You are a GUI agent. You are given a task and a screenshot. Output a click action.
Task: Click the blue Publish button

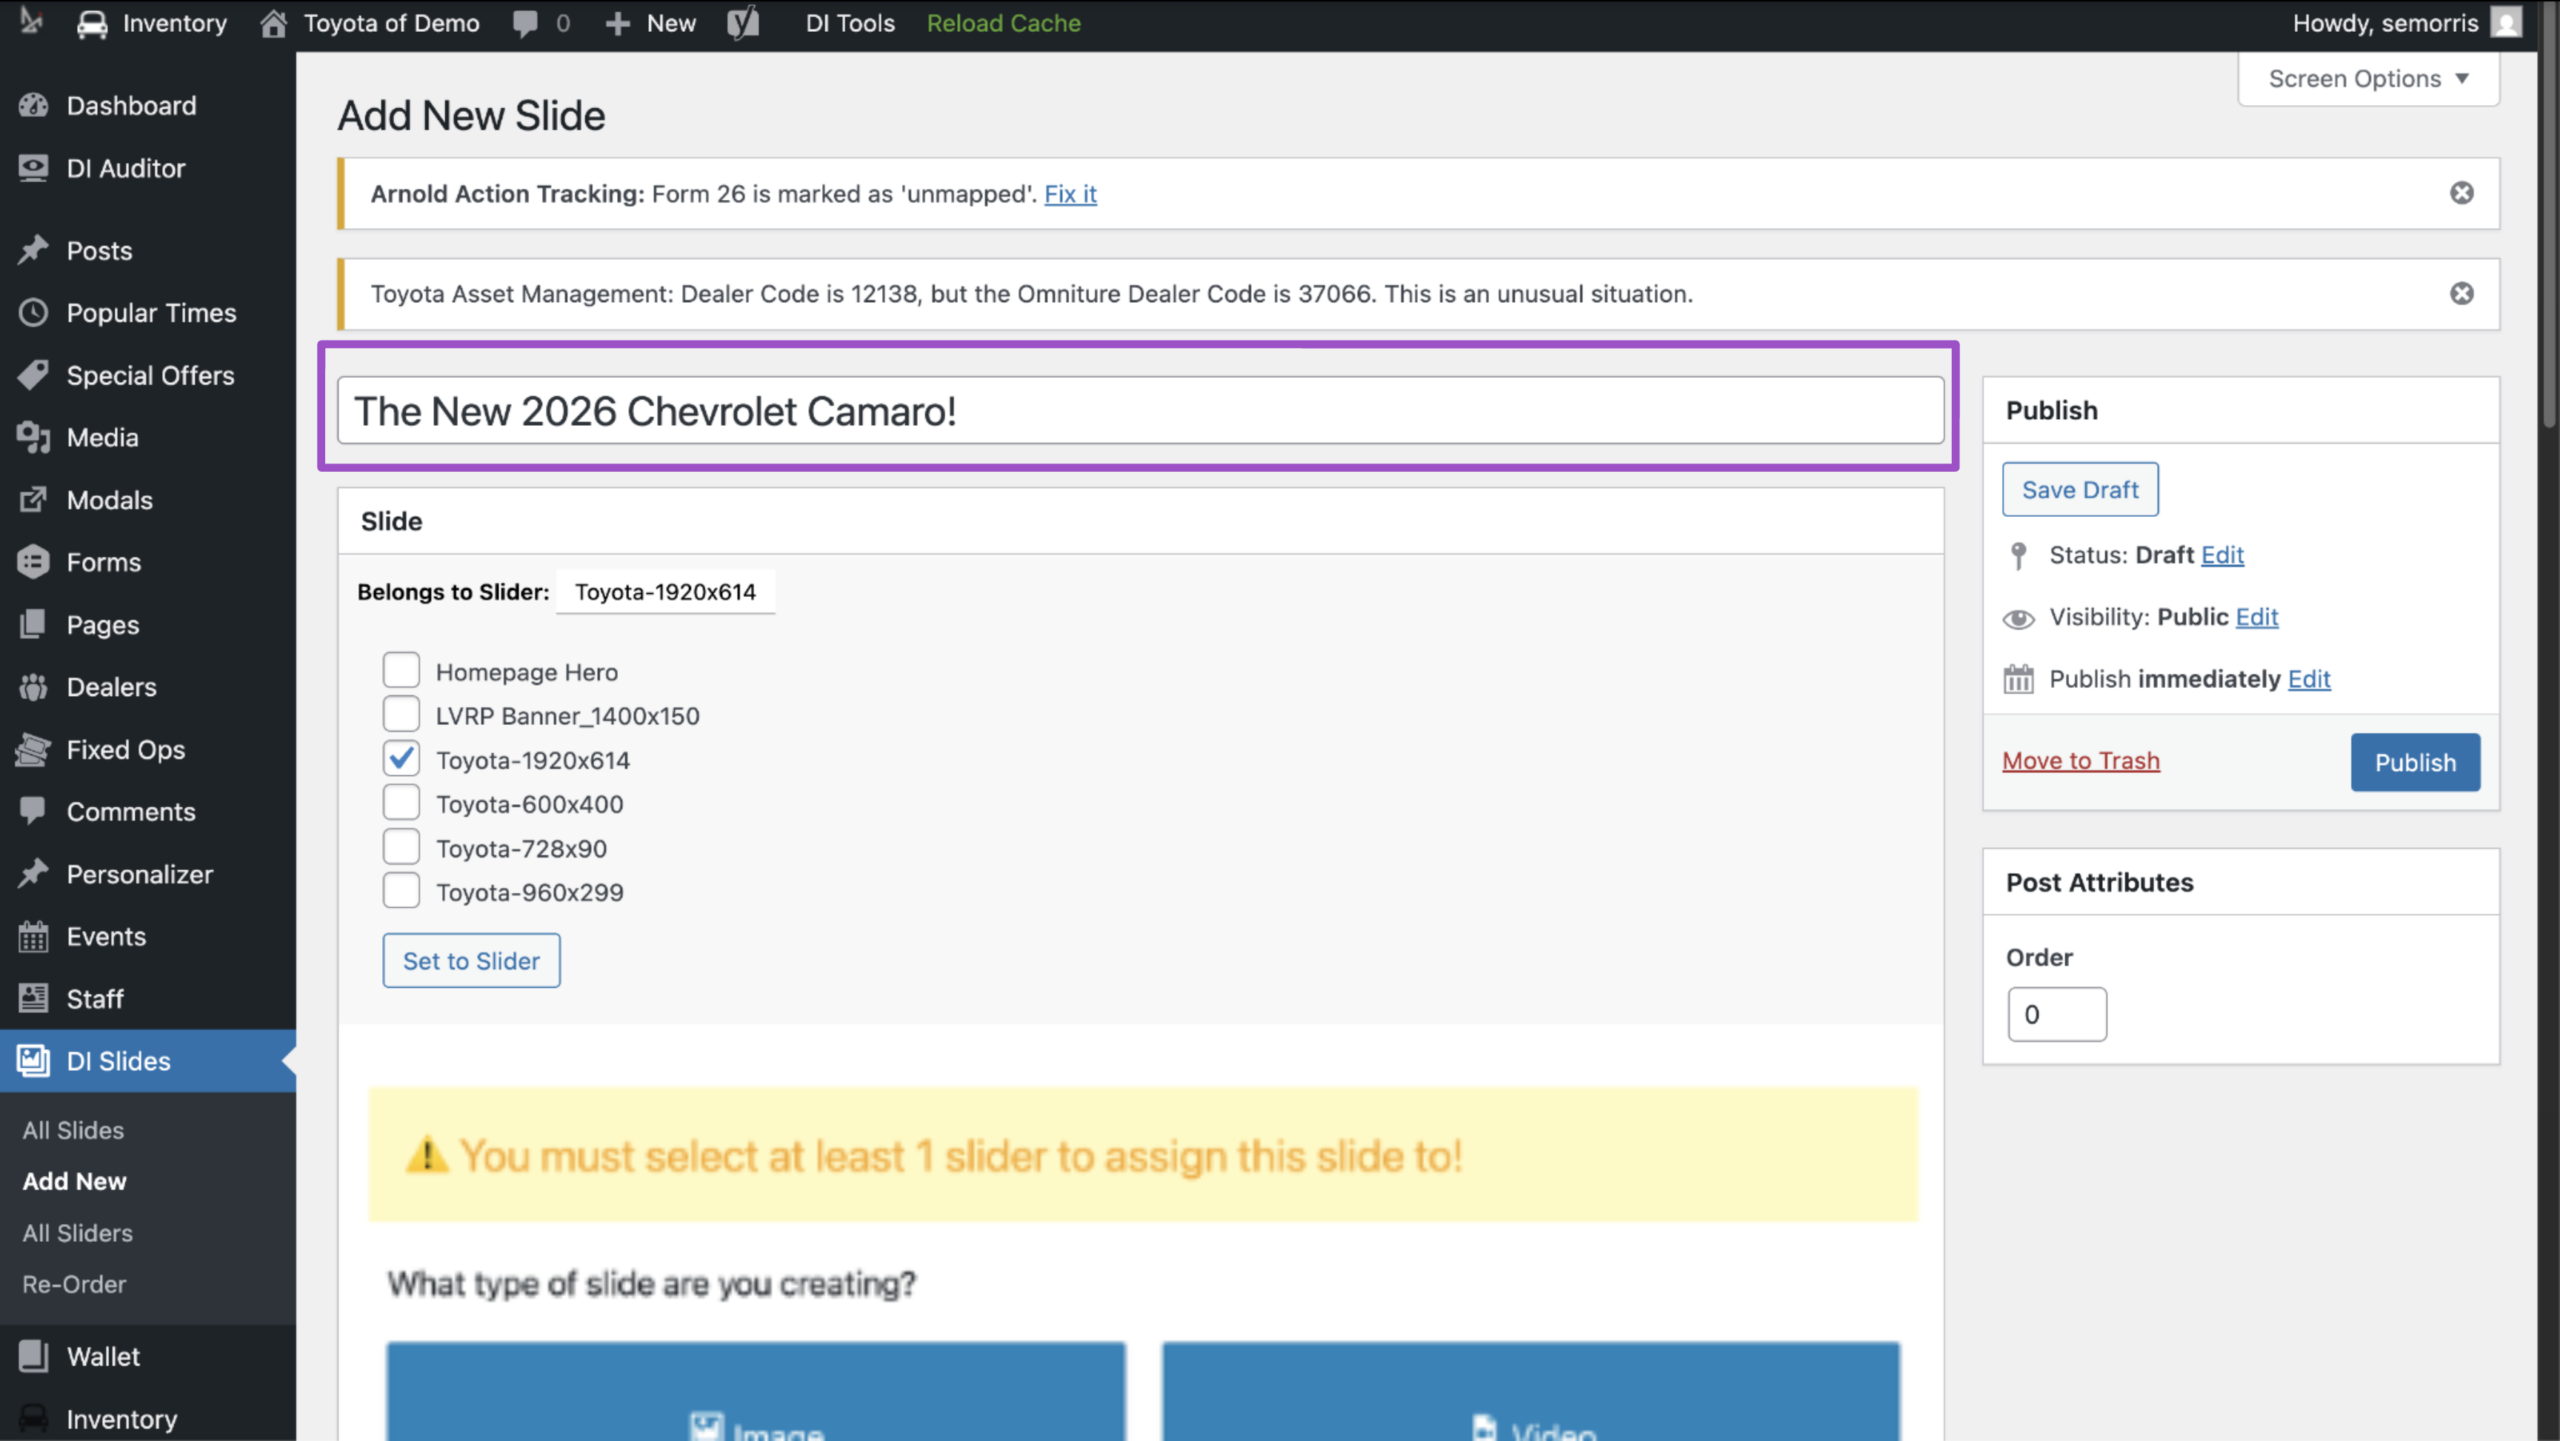(2415, 762)
